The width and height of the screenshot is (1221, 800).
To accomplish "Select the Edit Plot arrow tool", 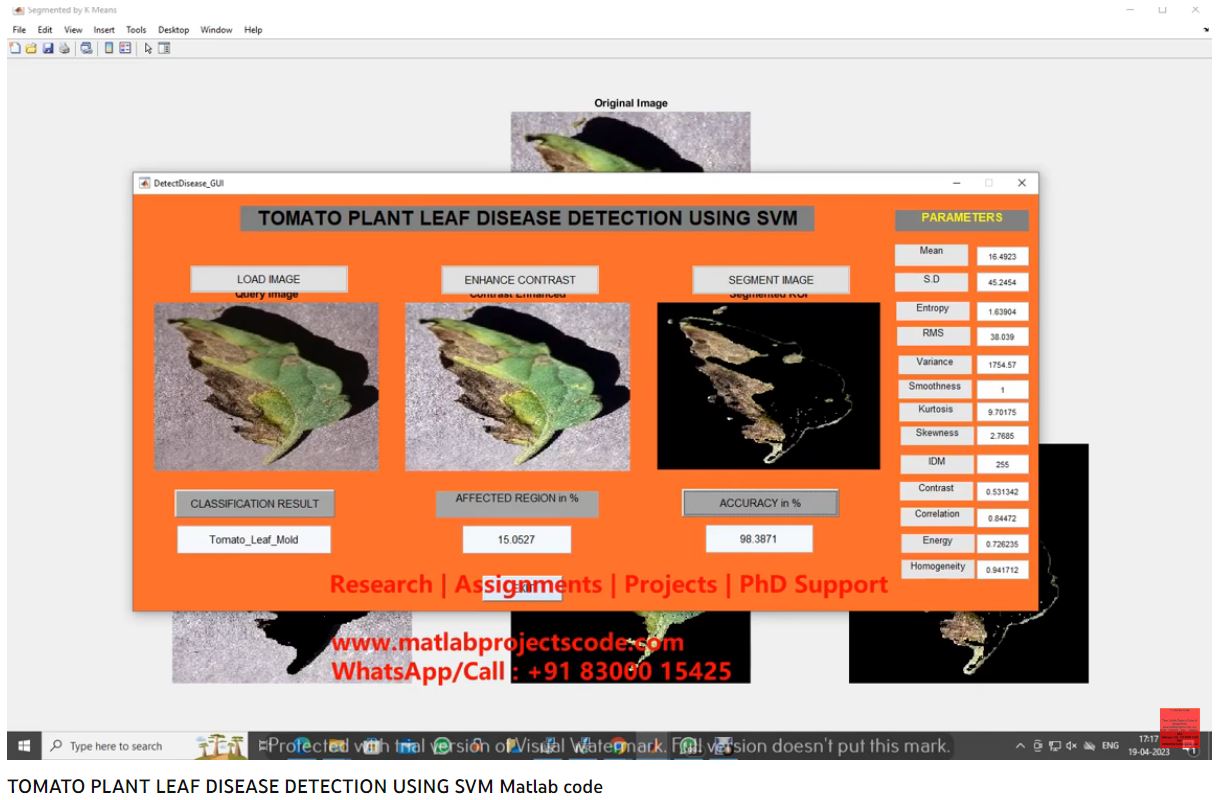I will click(x=149, y=47).
